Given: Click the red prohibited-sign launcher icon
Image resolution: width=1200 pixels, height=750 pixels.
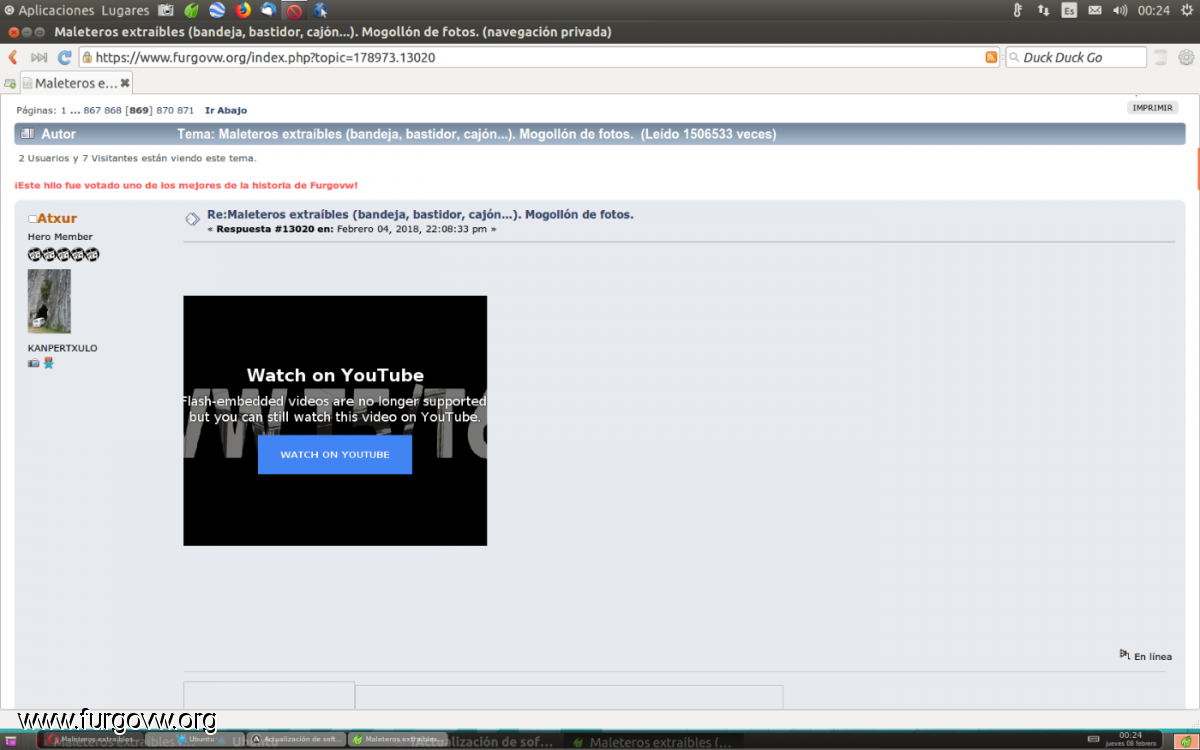Looking at the screenshot, I should pyautogui.click(x=294, y=11).
